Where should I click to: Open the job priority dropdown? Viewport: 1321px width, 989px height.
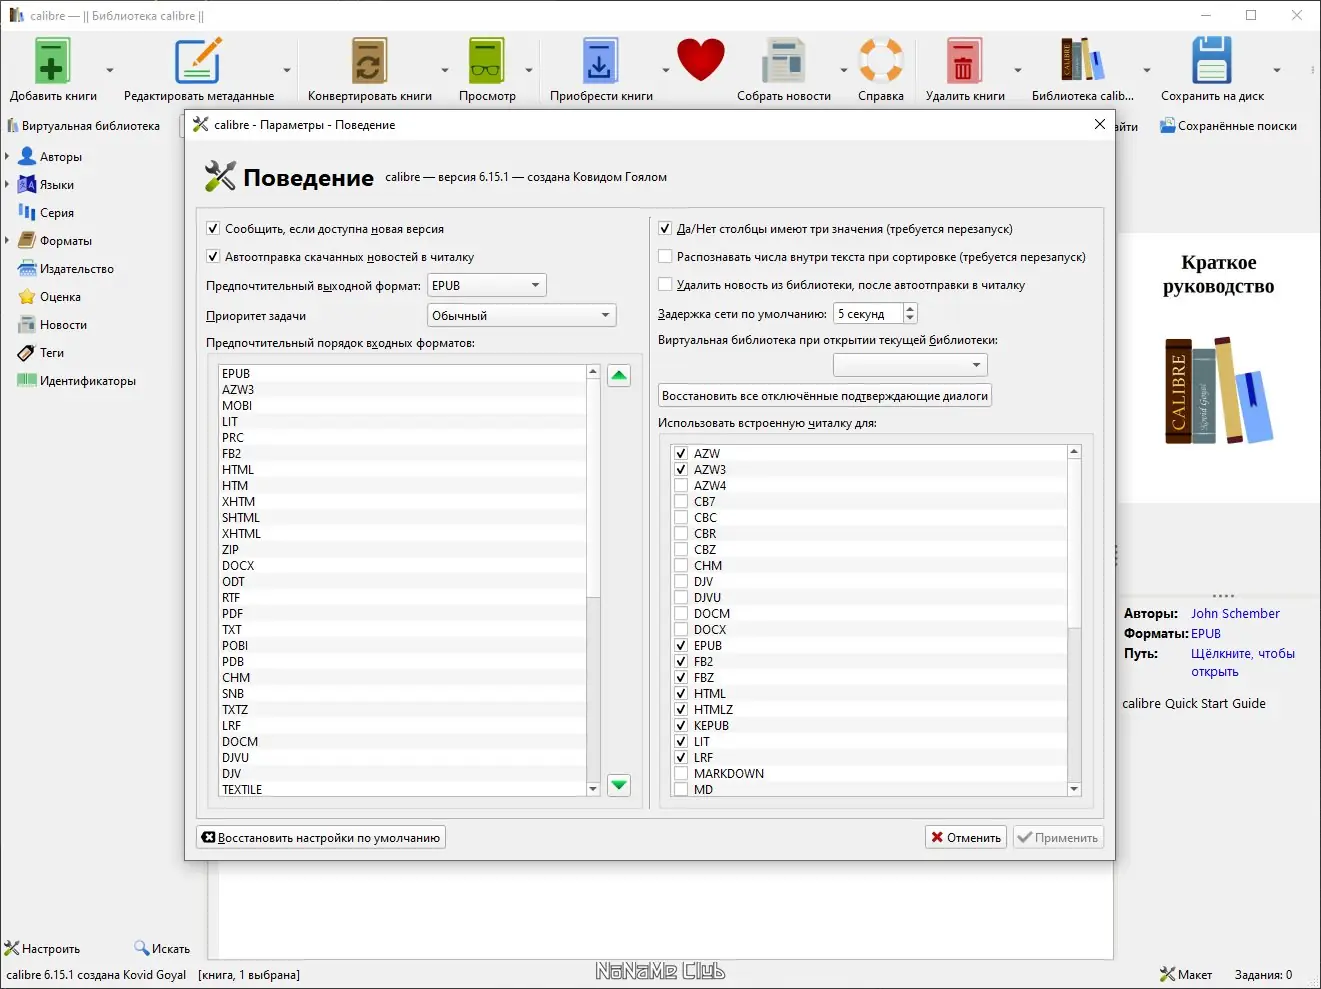(x=521, y=316)
